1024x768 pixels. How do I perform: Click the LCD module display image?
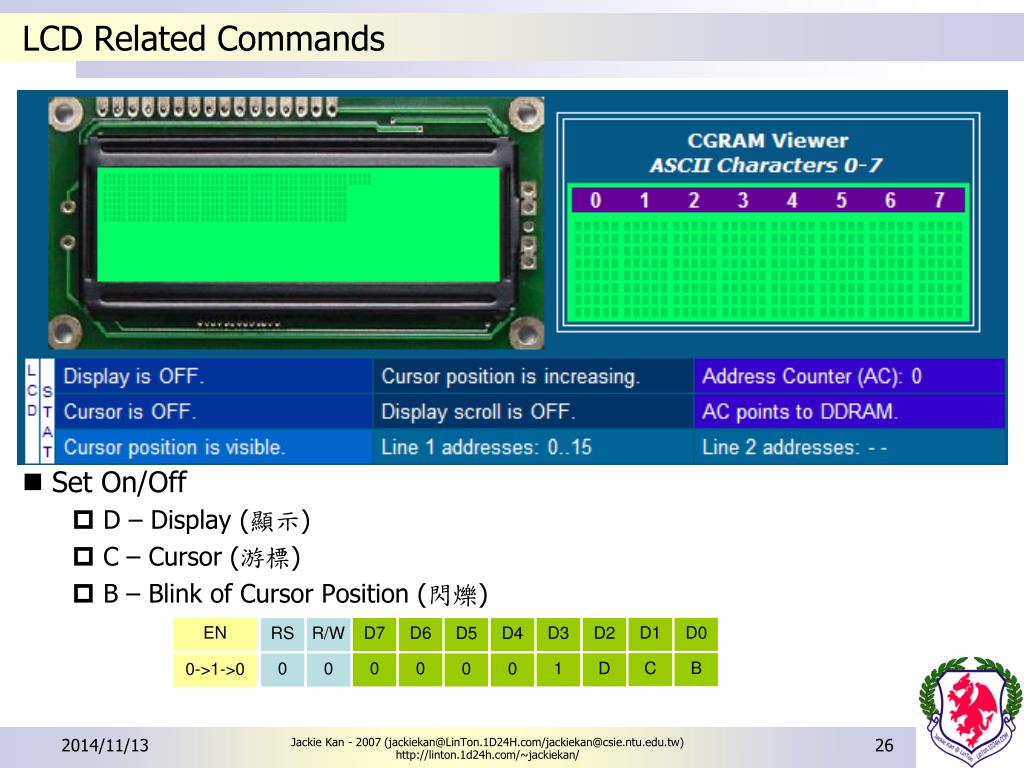(x=296, y=223)
